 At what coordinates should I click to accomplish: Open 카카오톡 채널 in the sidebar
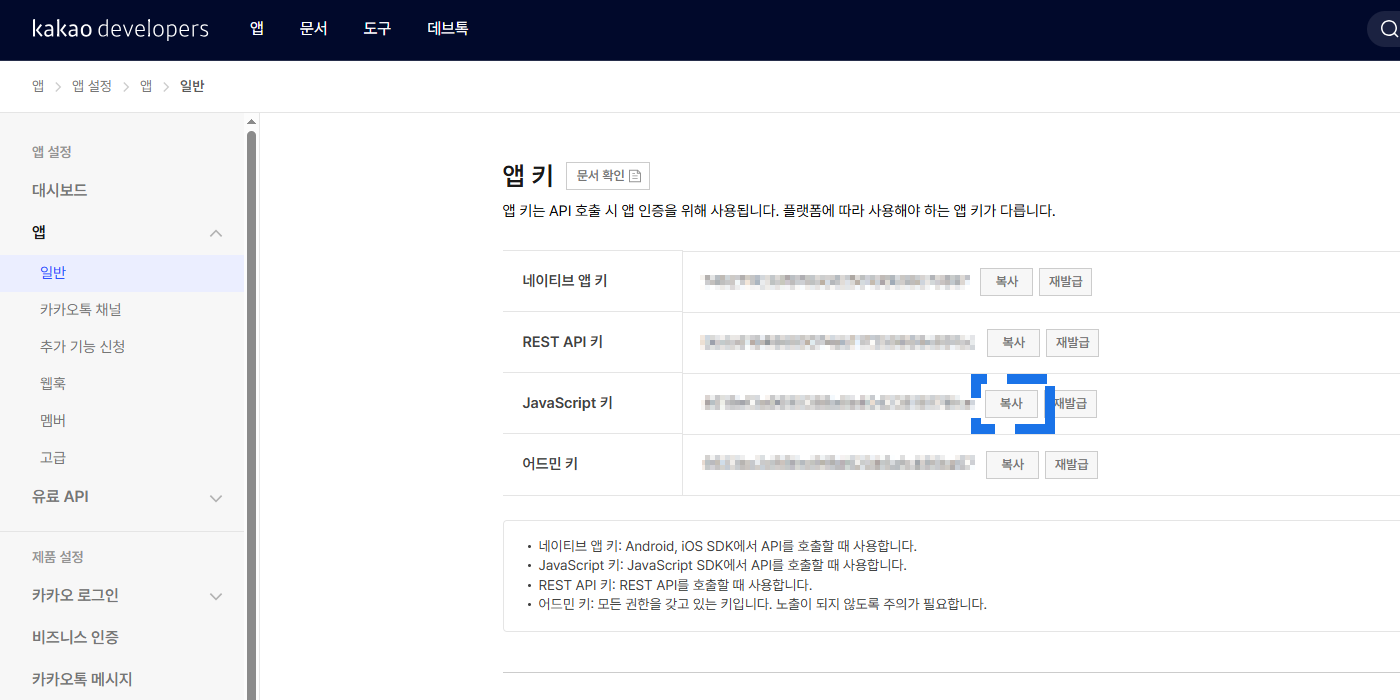point(81,310)
